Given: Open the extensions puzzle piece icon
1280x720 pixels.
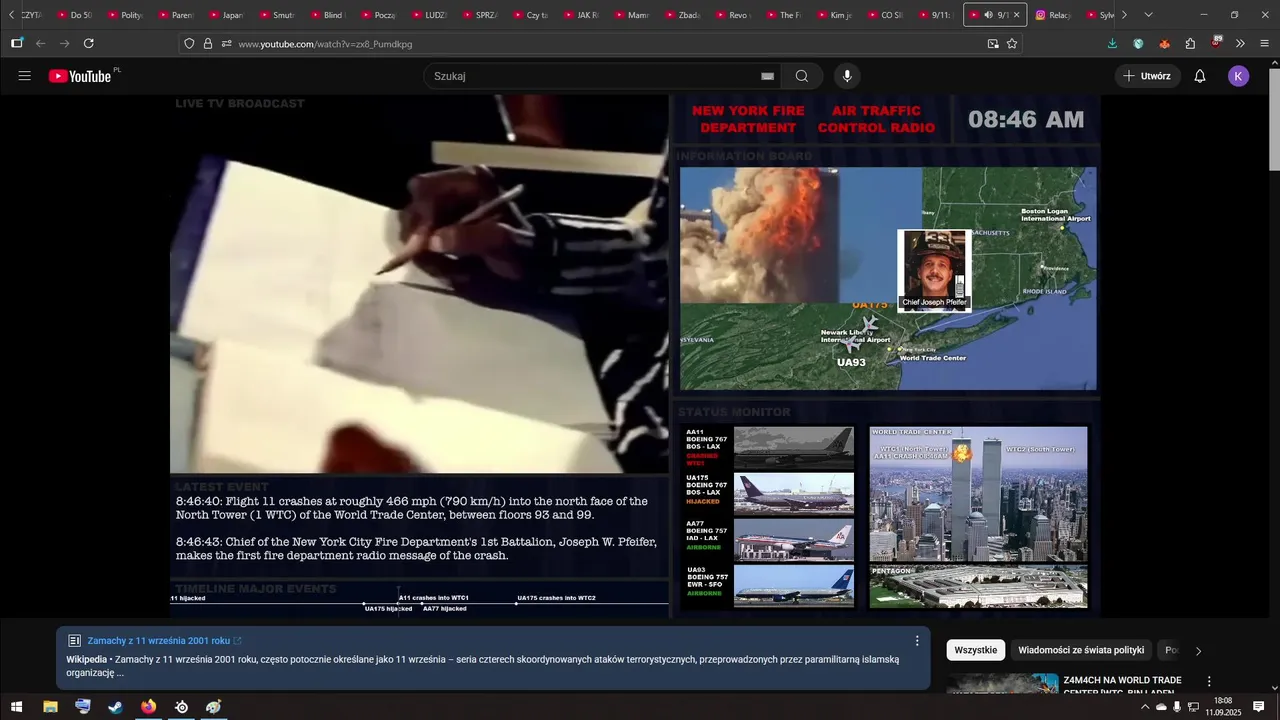Looking at the screenshot, I should (1190, 44).
